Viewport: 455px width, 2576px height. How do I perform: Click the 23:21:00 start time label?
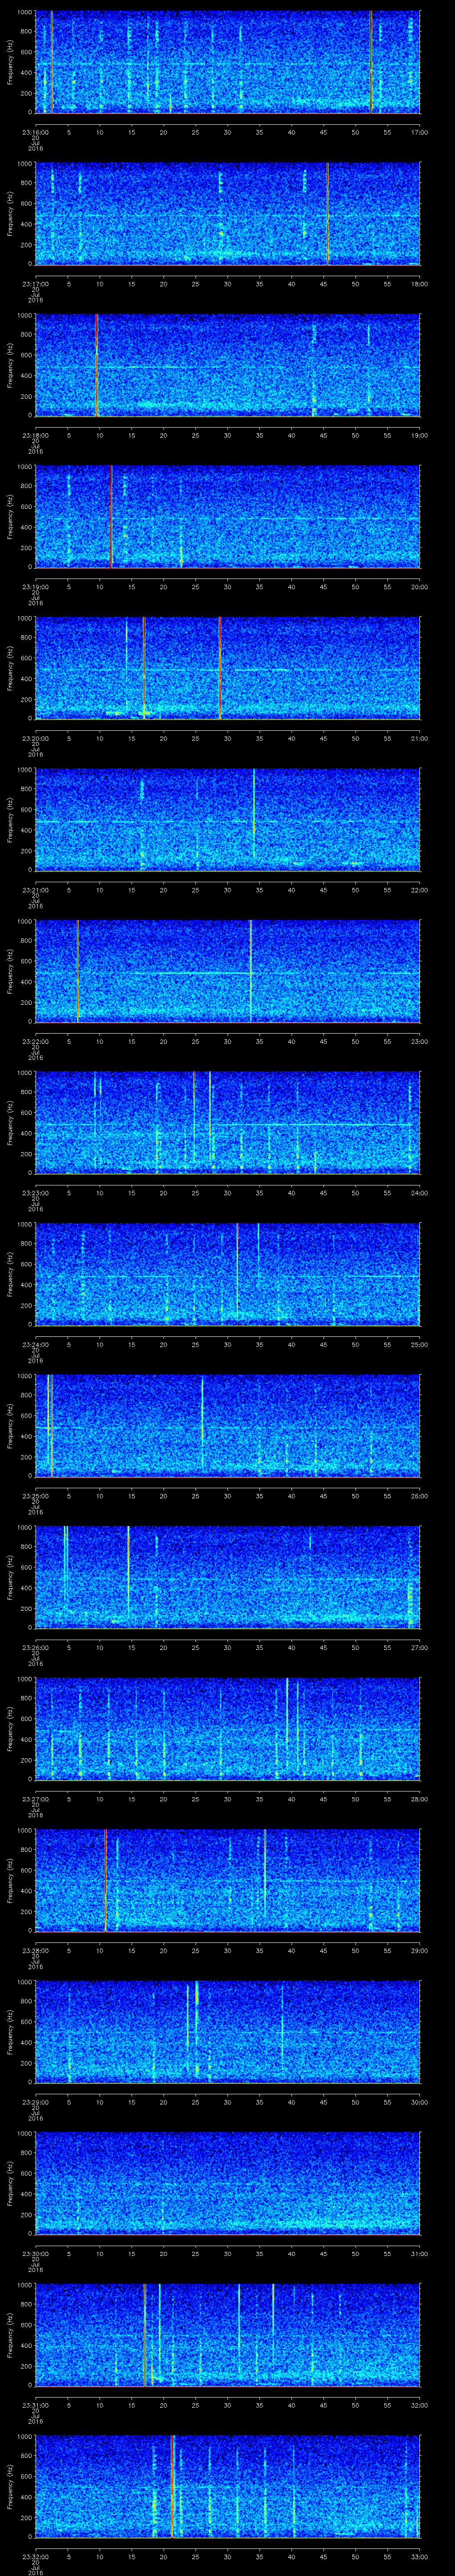click(35, 890)
